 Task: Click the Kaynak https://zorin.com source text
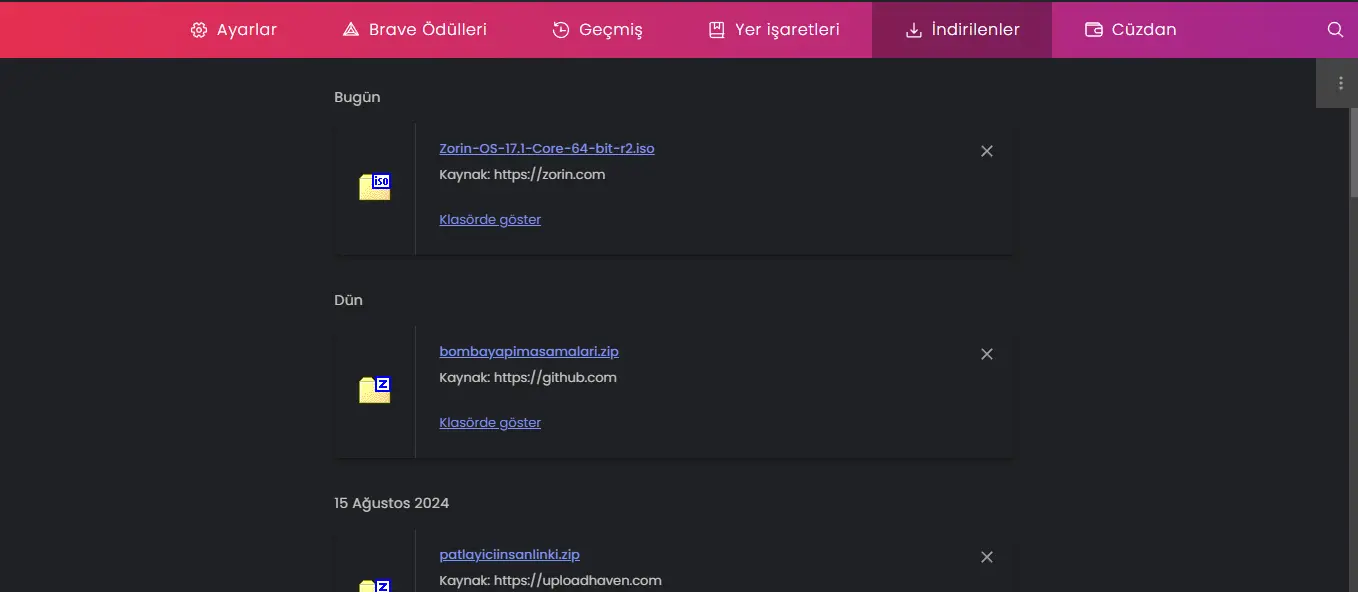pyautogui.click(x=522, y=174)
